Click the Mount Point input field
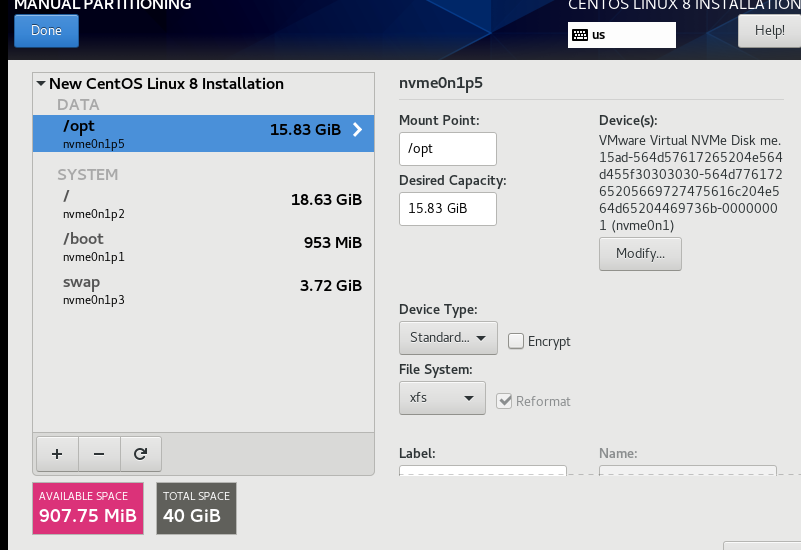The height and width of the screenshot is (550, 801). (x=447, y=149)
